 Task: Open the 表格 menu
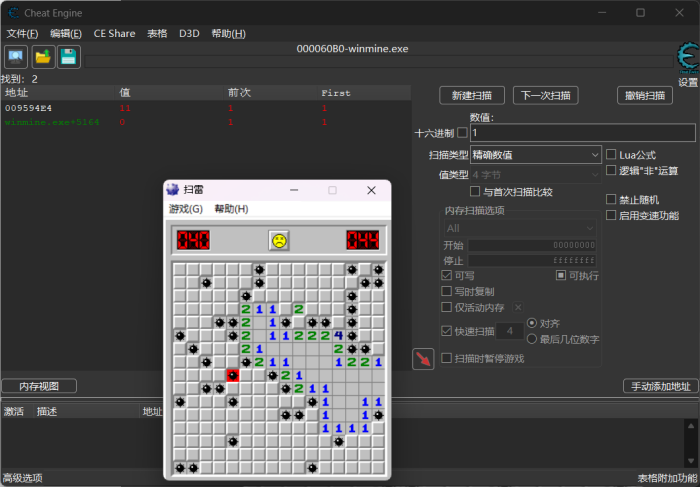[x=157, y=33]
